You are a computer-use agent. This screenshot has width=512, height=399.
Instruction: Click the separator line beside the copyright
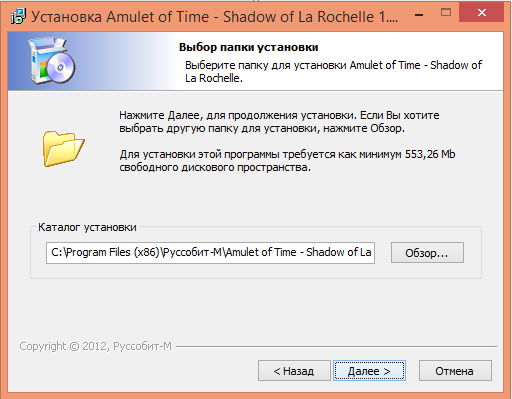pos(337,347)
